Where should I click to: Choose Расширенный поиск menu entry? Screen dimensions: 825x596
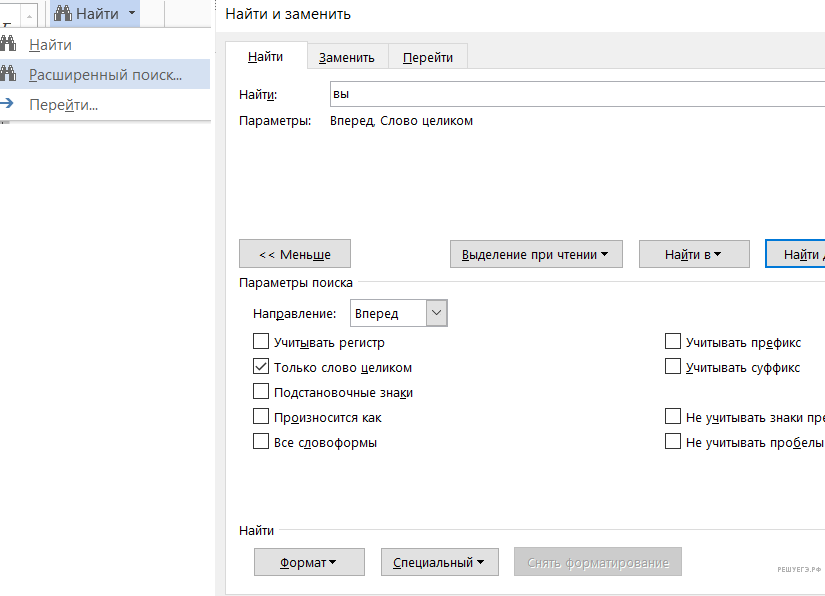coord(105,75)
